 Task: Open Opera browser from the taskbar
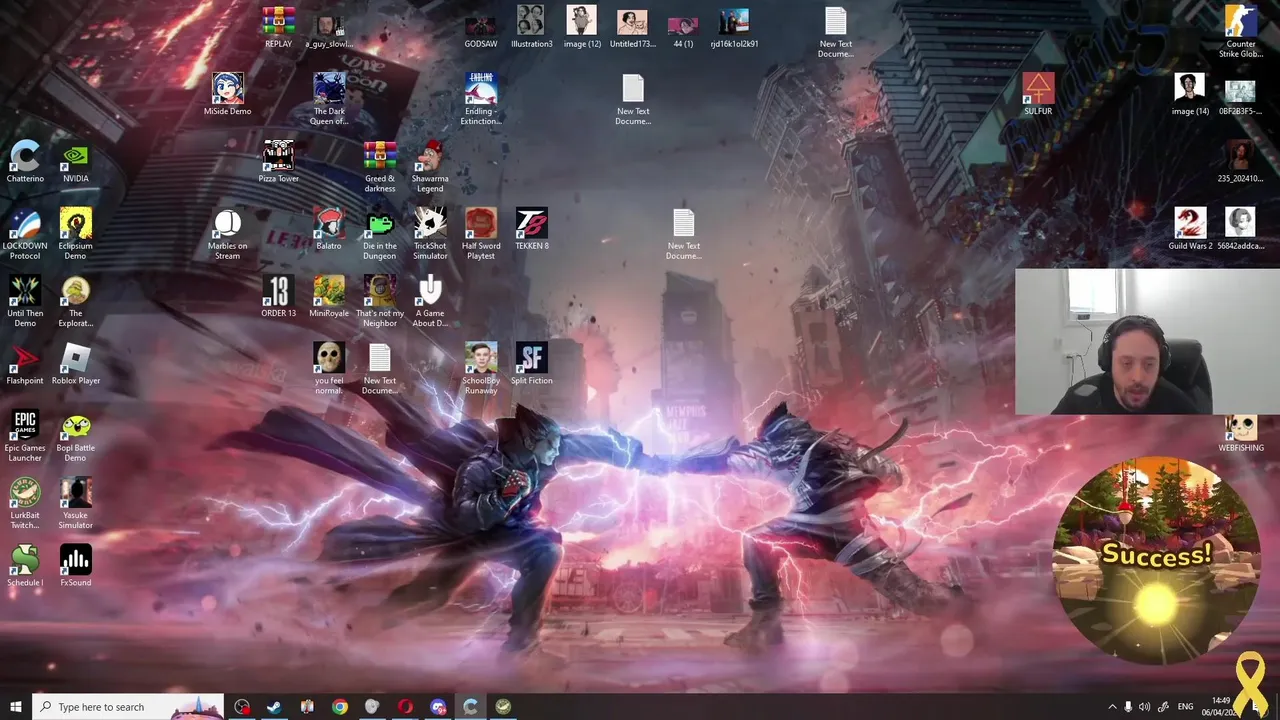[x=405, y=707]
